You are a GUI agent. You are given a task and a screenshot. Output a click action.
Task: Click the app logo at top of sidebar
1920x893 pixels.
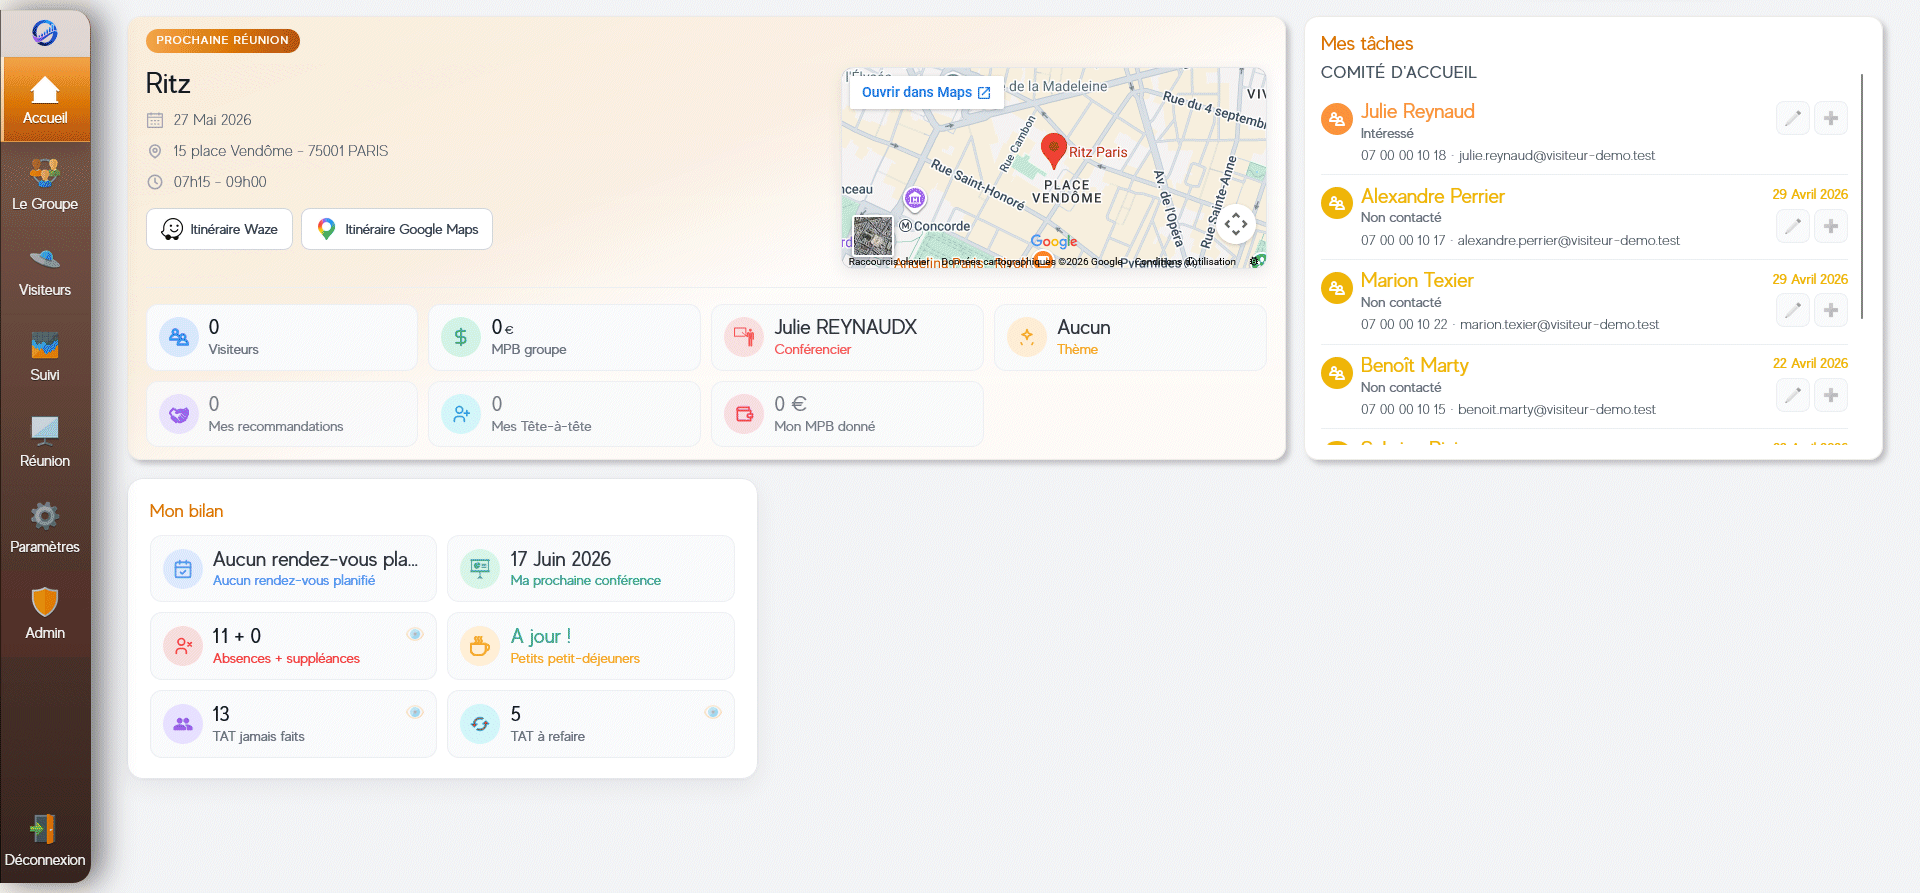45,33
